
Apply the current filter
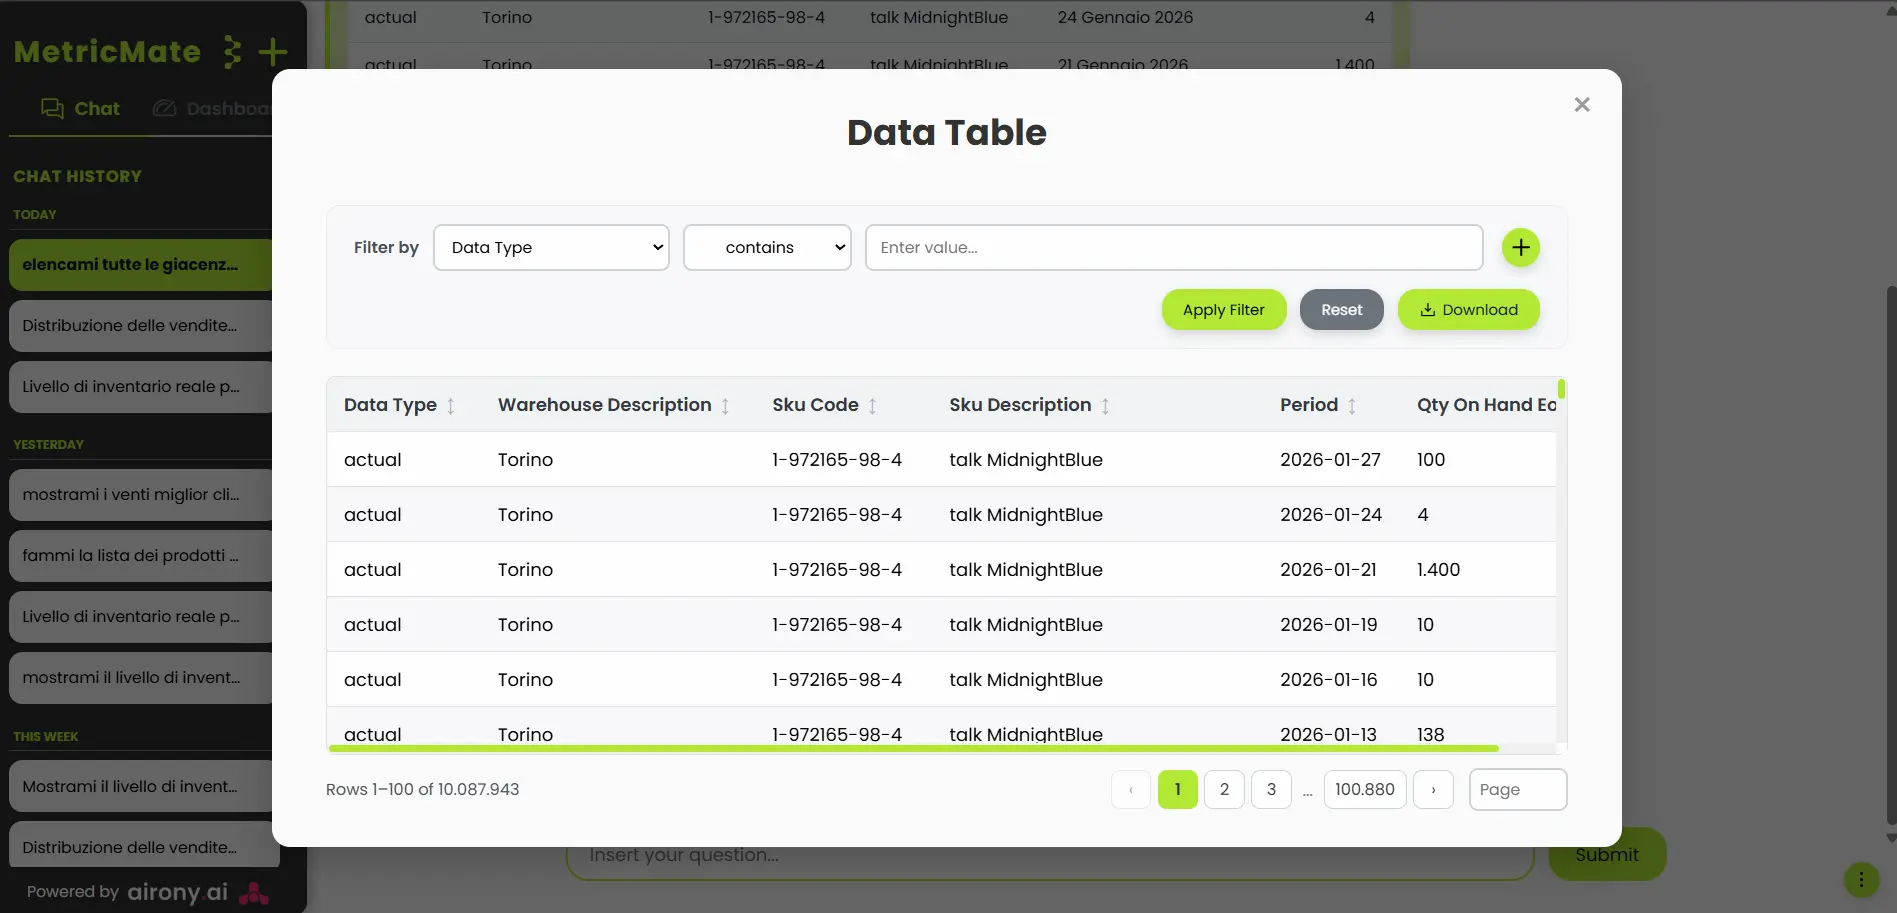click(x=1223, y=310)
